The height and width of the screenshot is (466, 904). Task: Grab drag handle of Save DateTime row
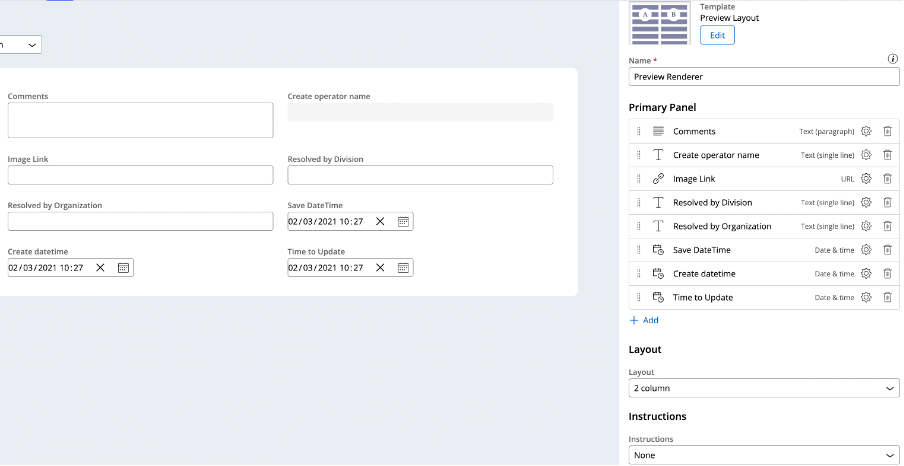point(638,250)
